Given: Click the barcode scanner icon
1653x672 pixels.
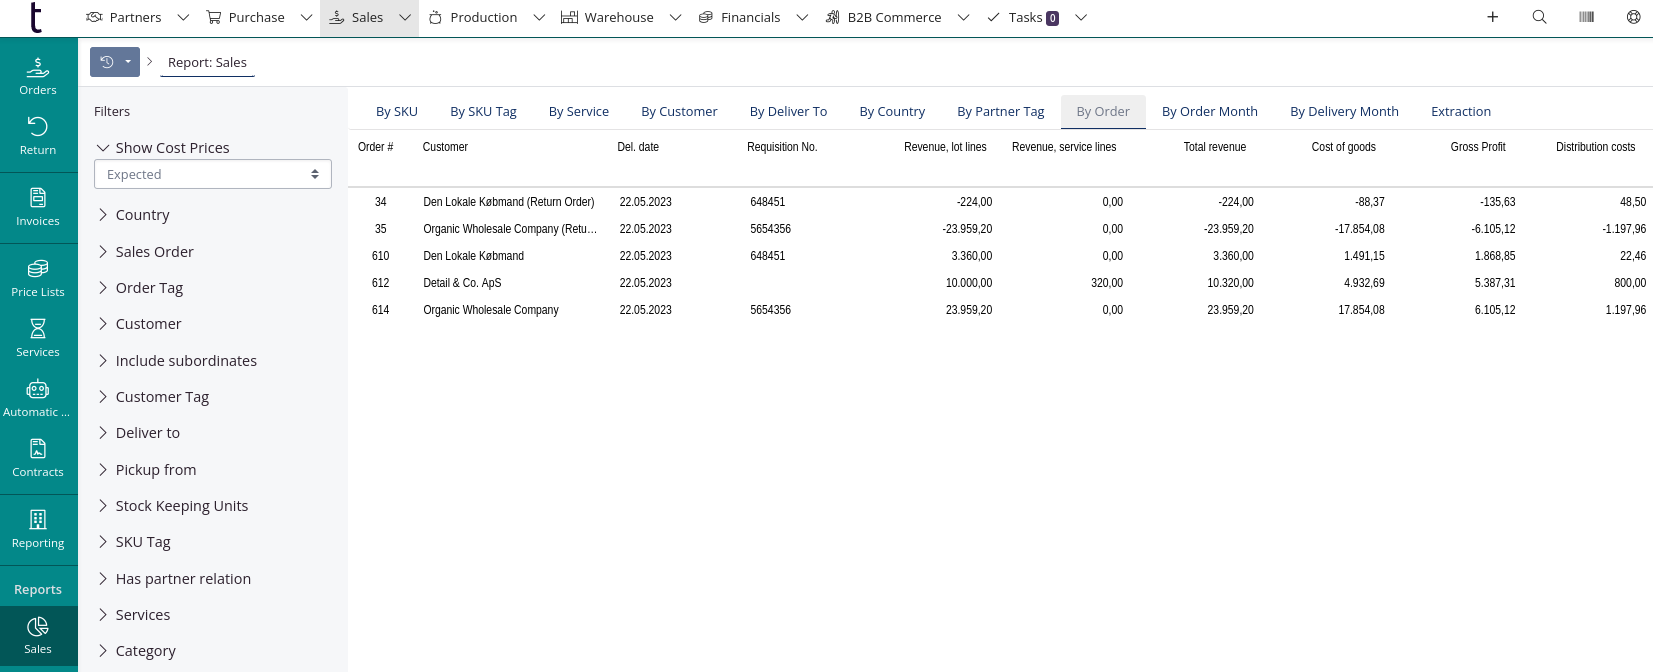Looking at the screenshot, I should click(1586, 17).
